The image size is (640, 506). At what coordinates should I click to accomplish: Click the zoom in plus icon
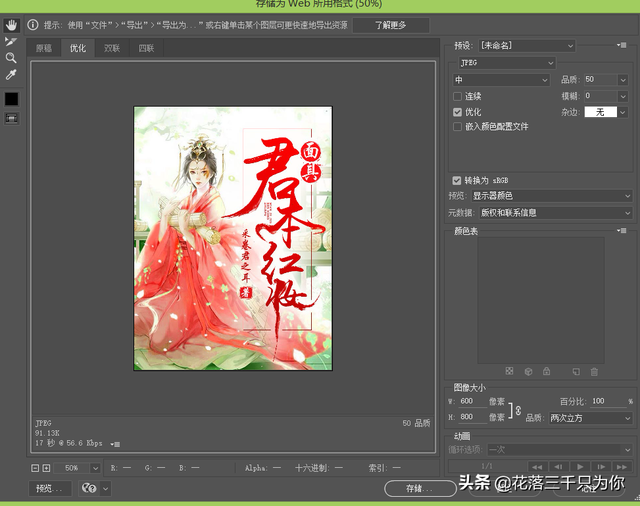tap(47, 468)
